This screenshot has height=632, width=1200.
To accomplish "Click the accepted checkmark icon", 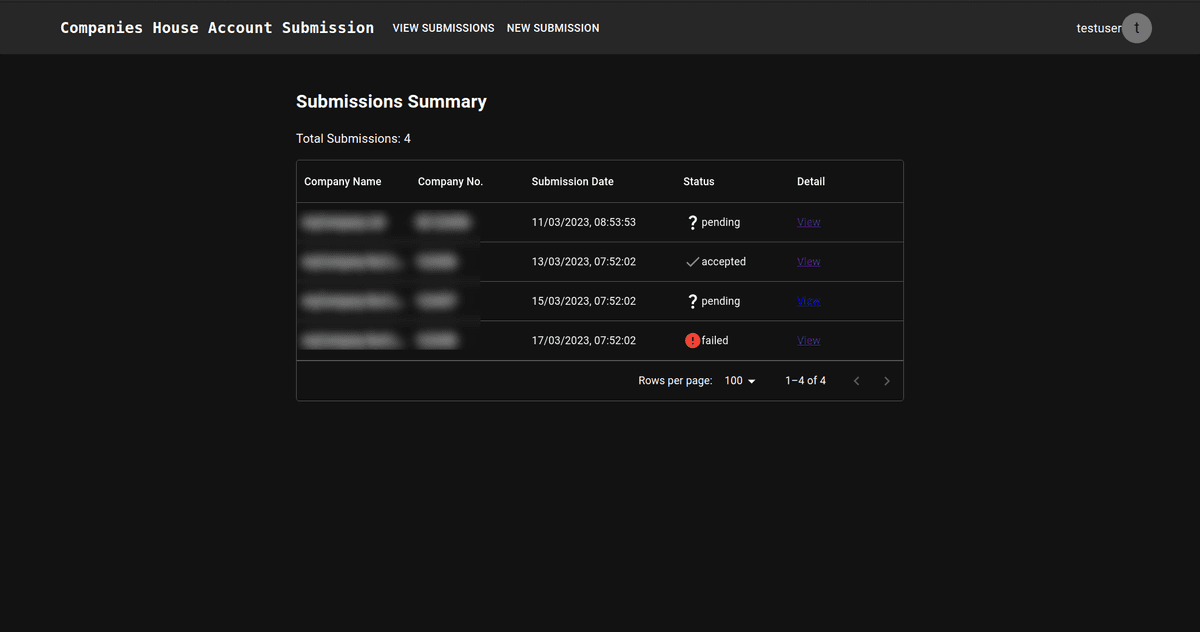I will click(x=692, y=262).
